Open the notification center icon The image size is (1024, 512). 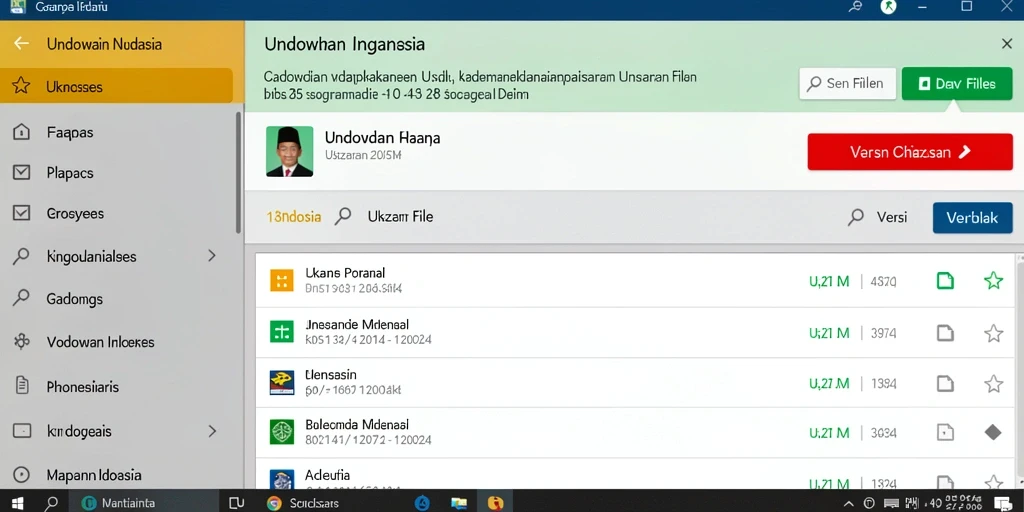1004,502
